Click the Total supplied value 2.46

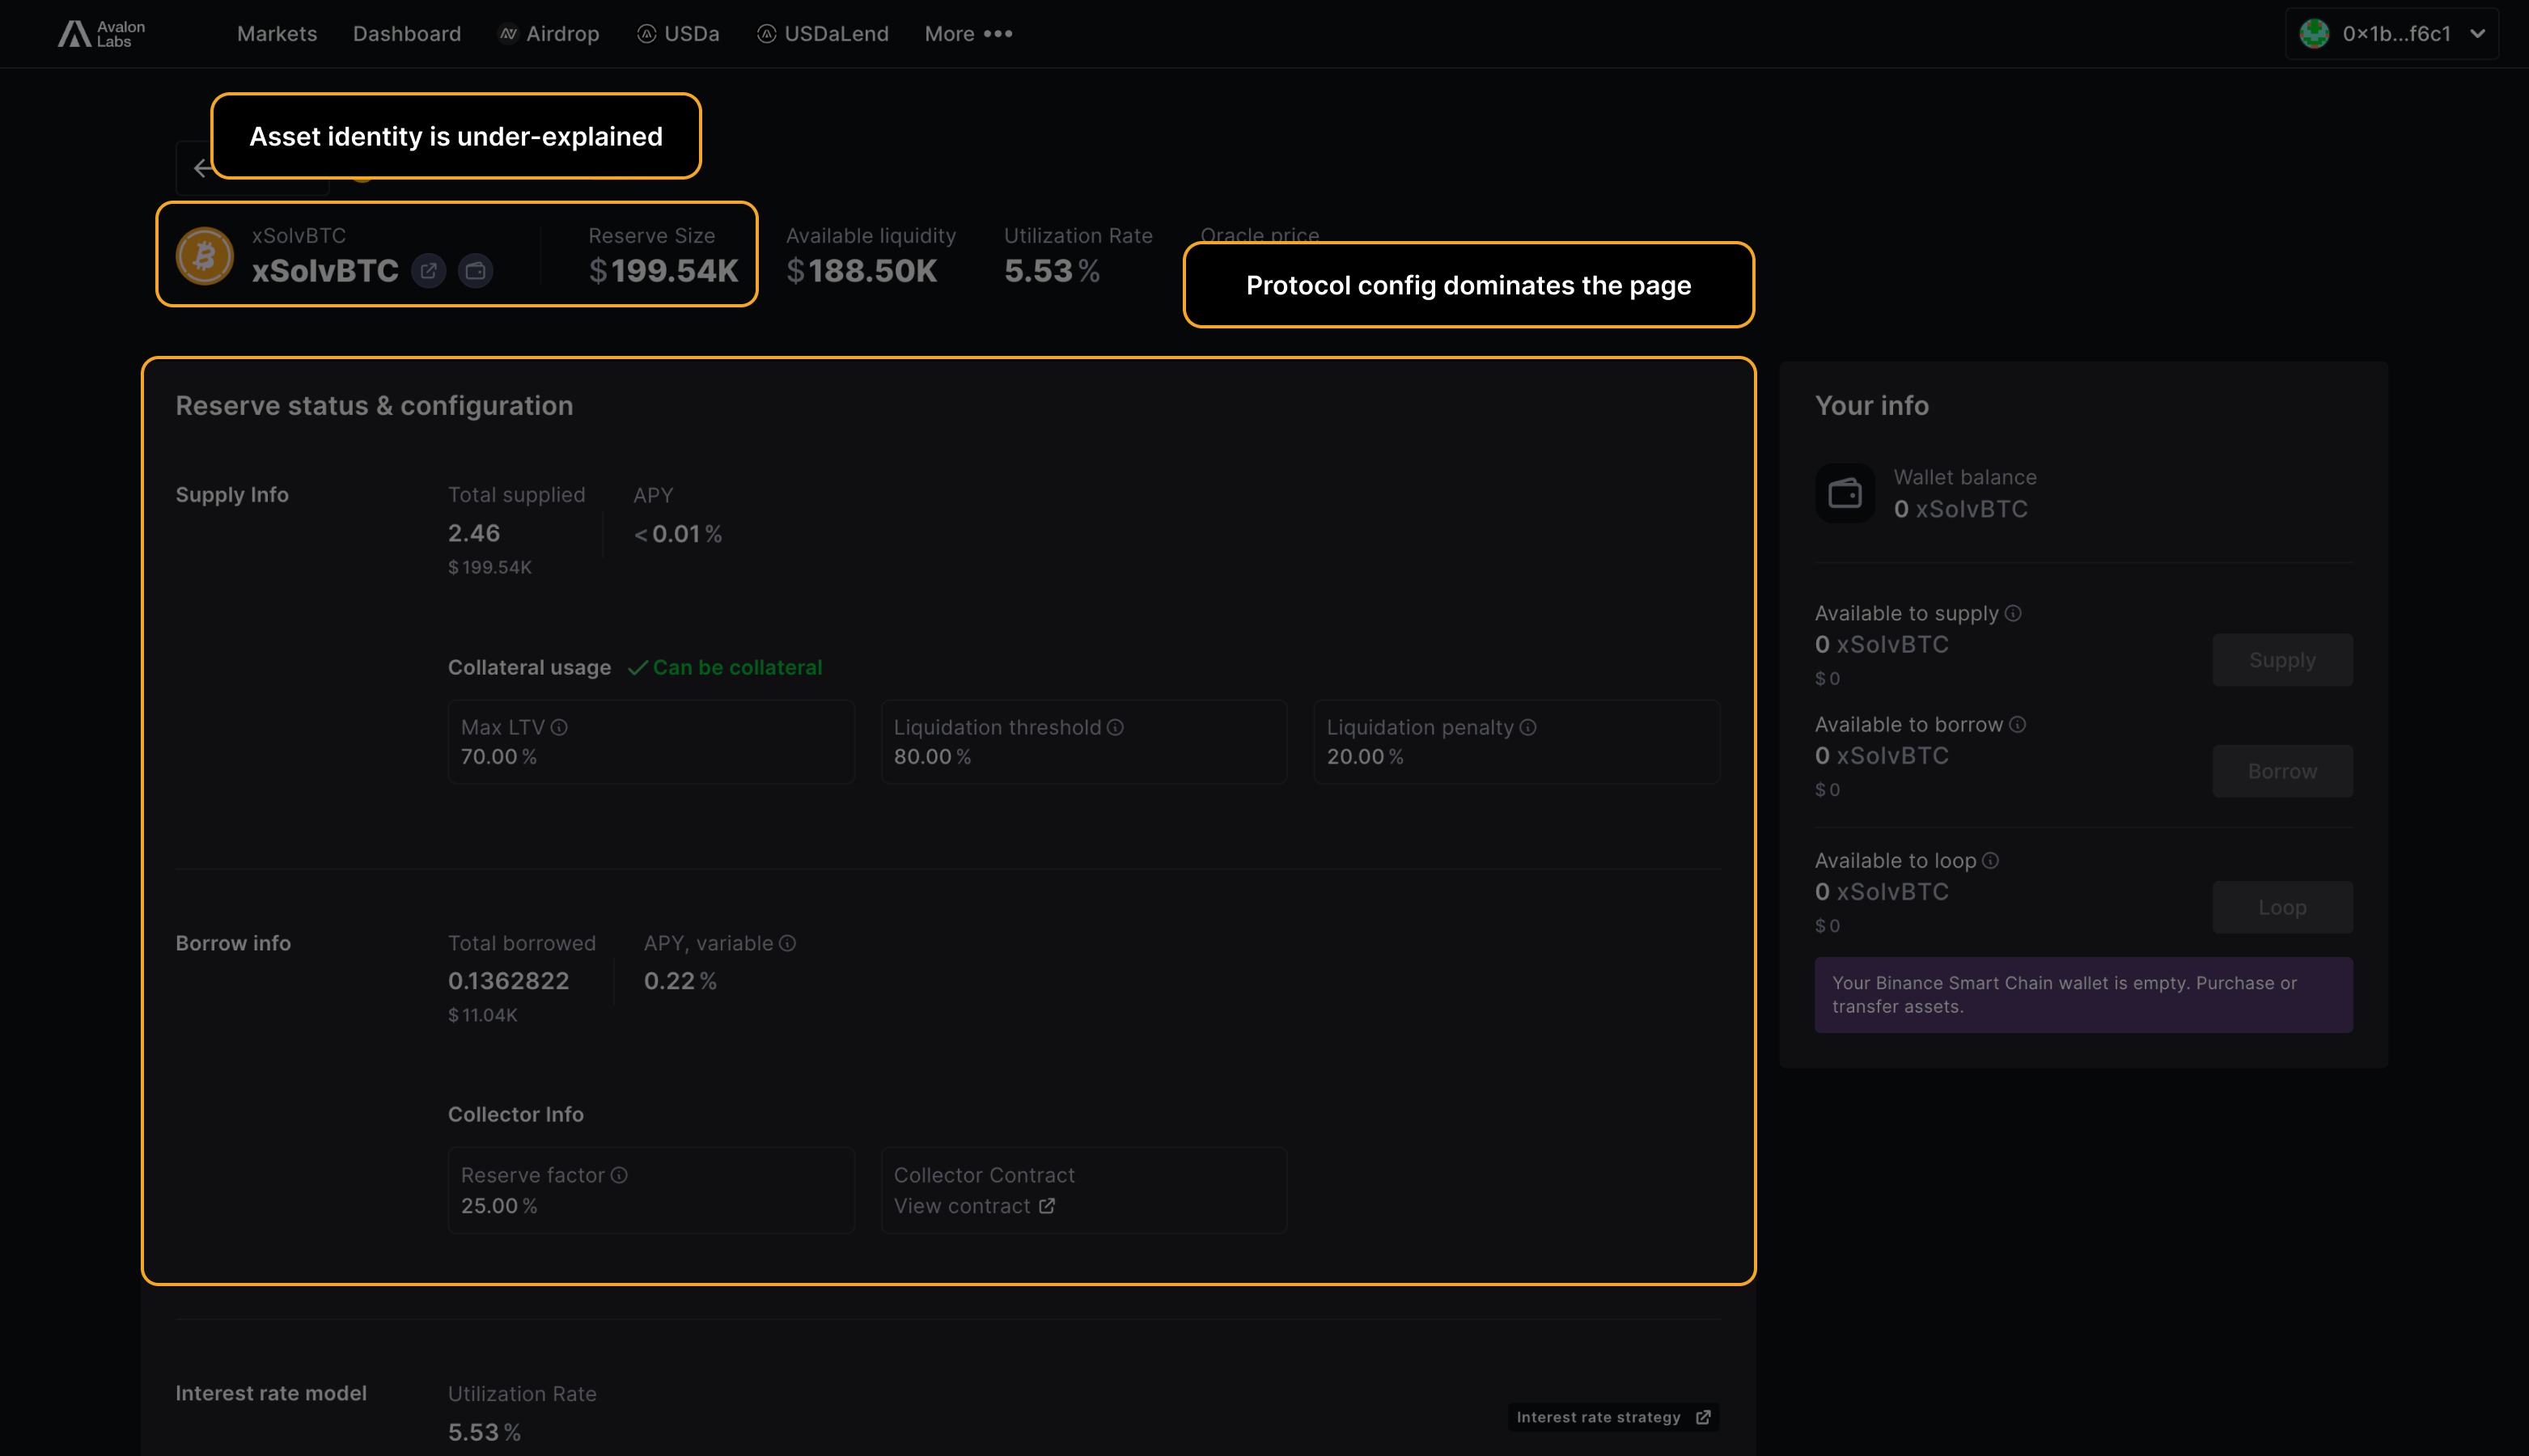click(474, 534)
